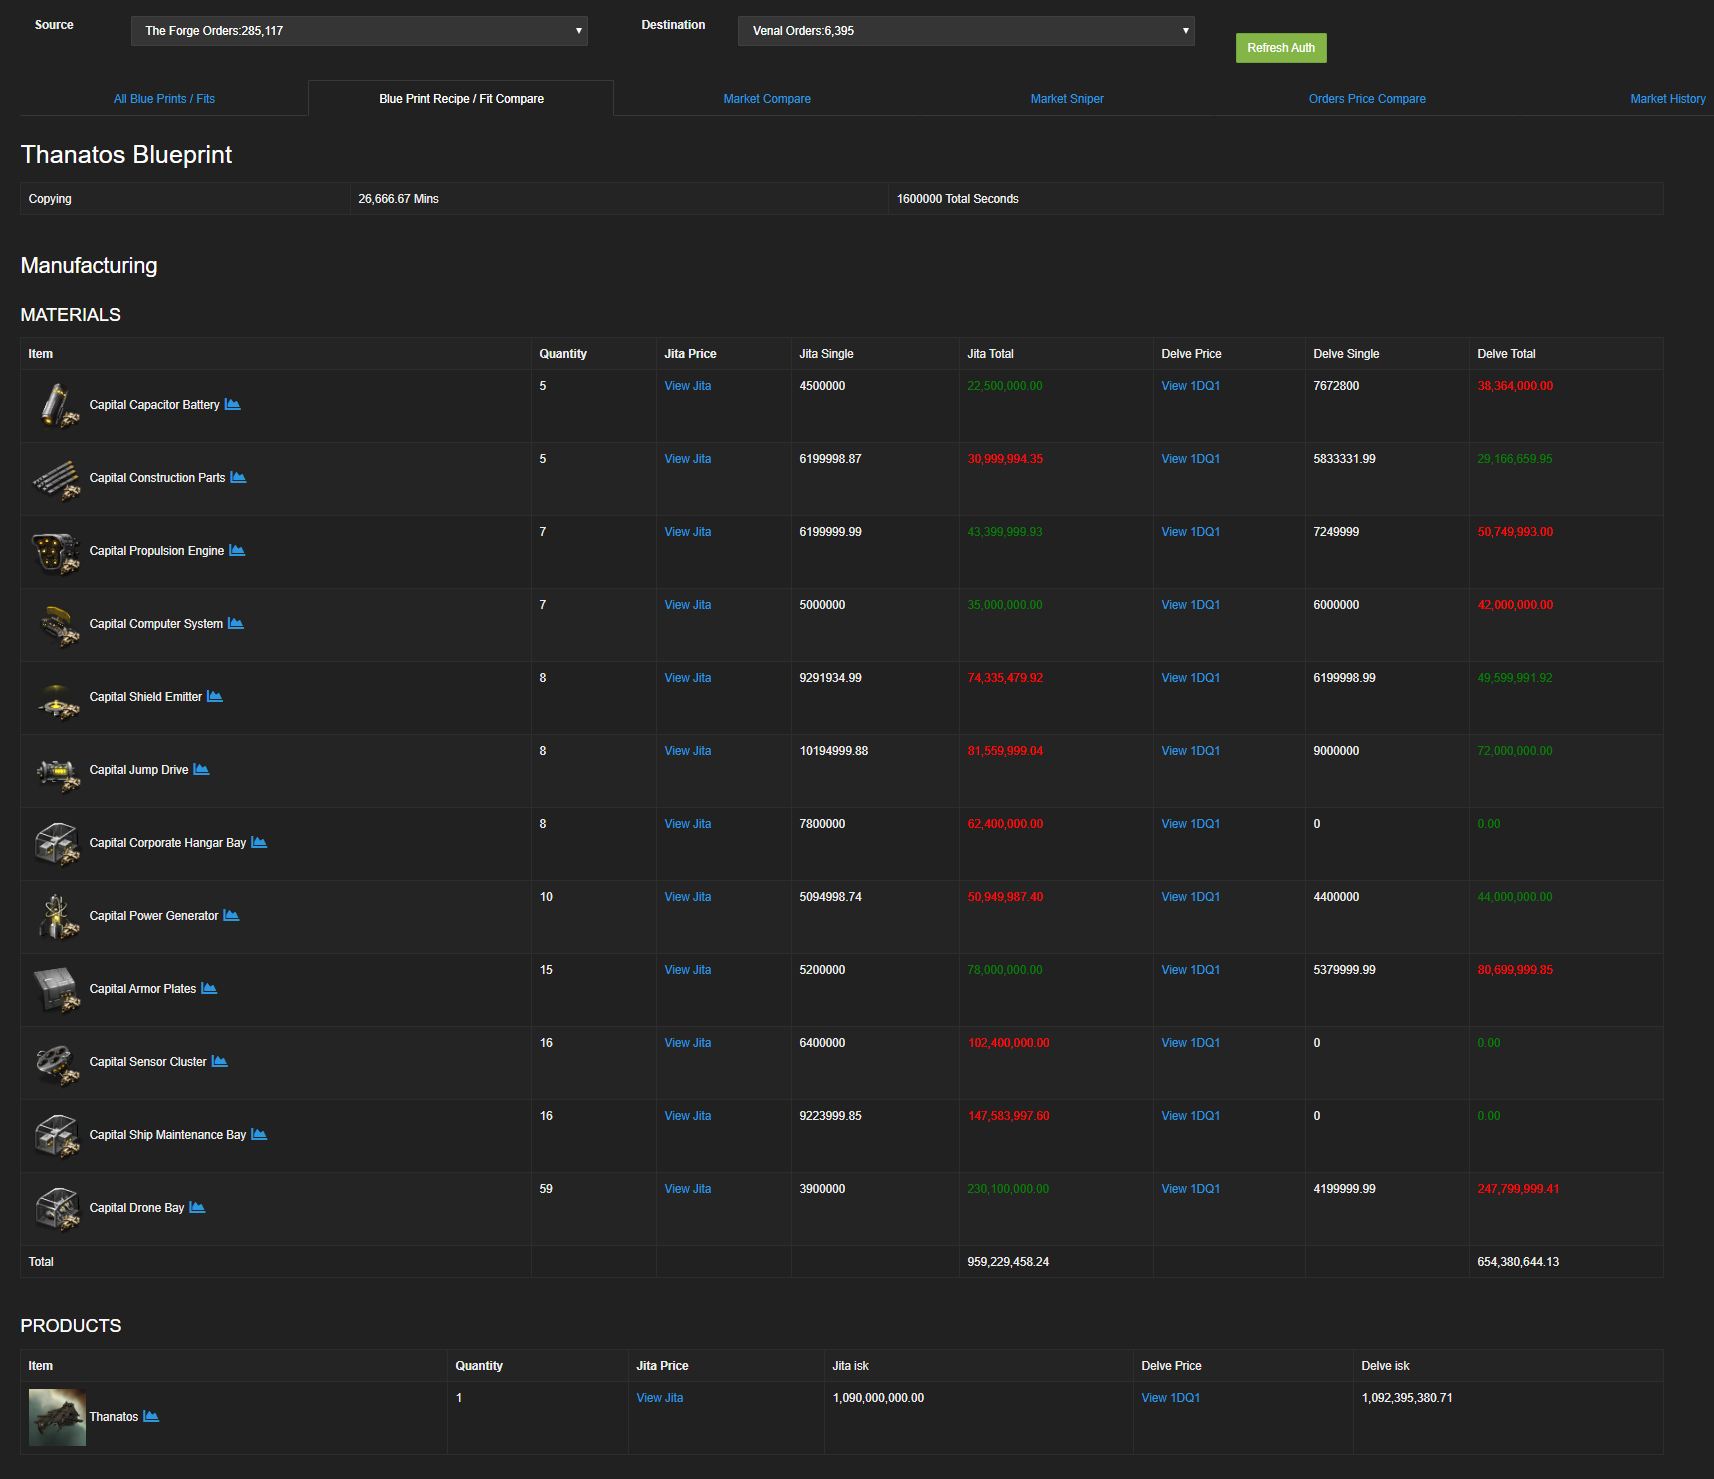Image resolution: width=1714 pixels, height=1479 pixels.
Task: Open the Market Sniper tab
Action: tap(1067, 99)
